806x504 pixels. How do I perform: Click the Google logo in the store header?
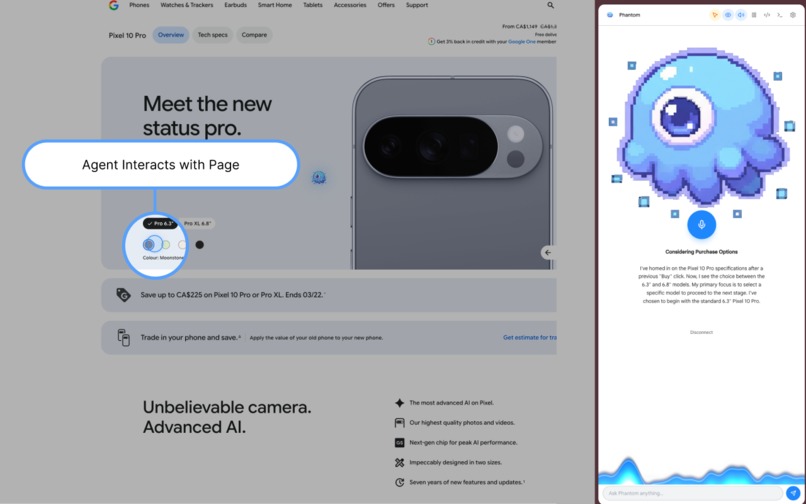[114, 5]
